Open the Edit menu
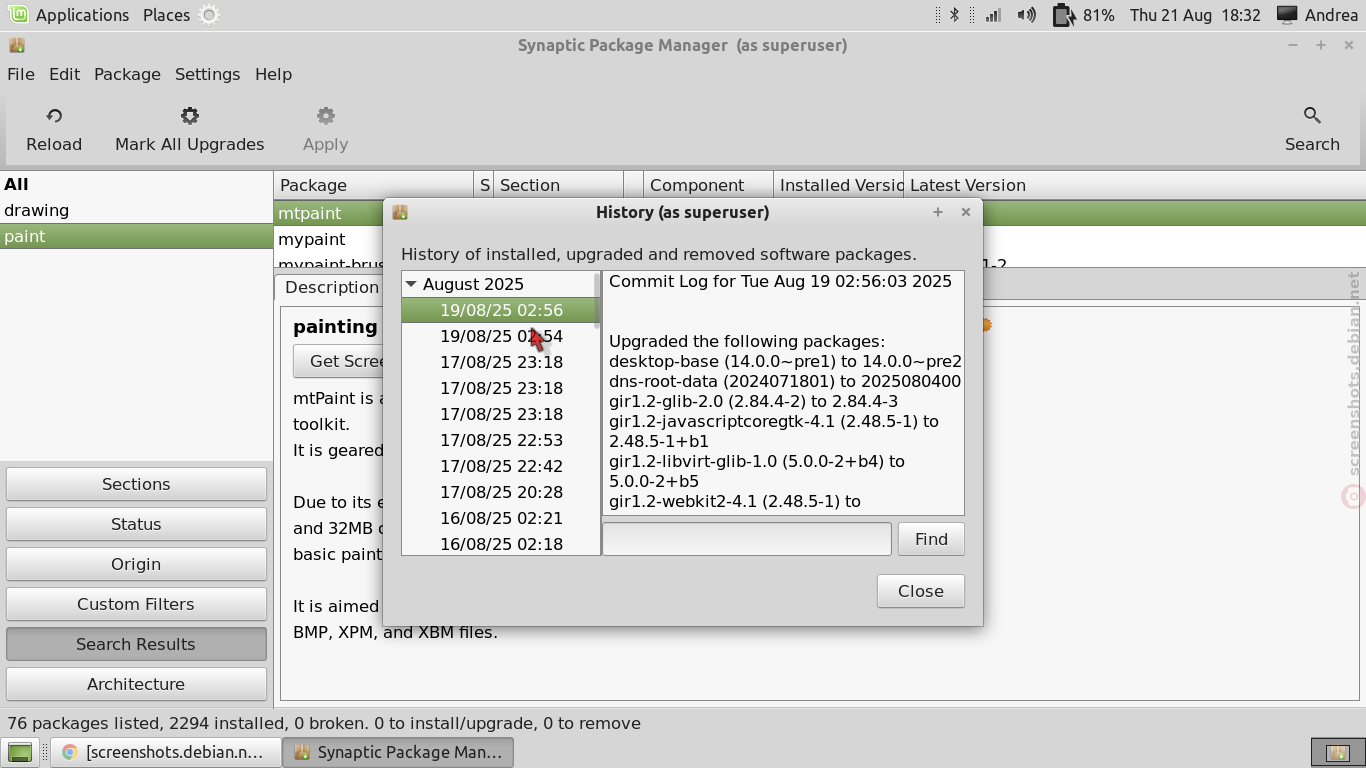Viewport: 1366px width, 768px height. click(64, 74)
